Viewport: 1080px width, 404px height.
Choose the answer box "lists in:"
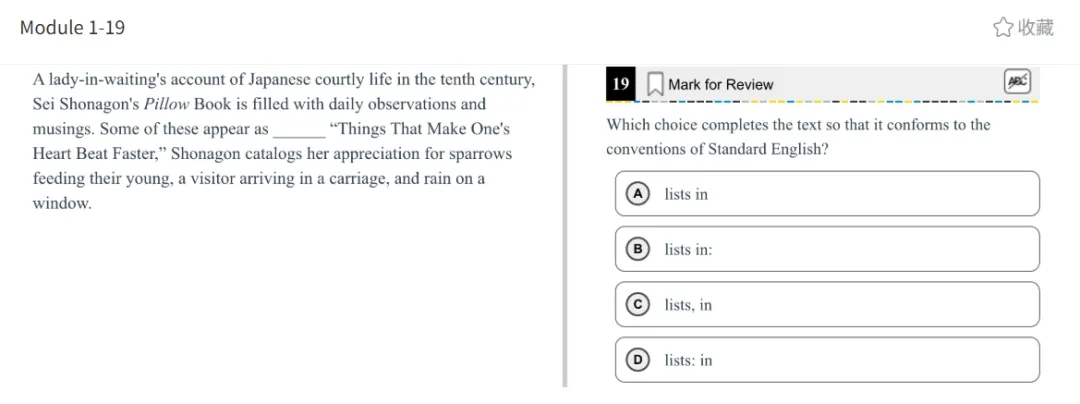tap(827, 249)
